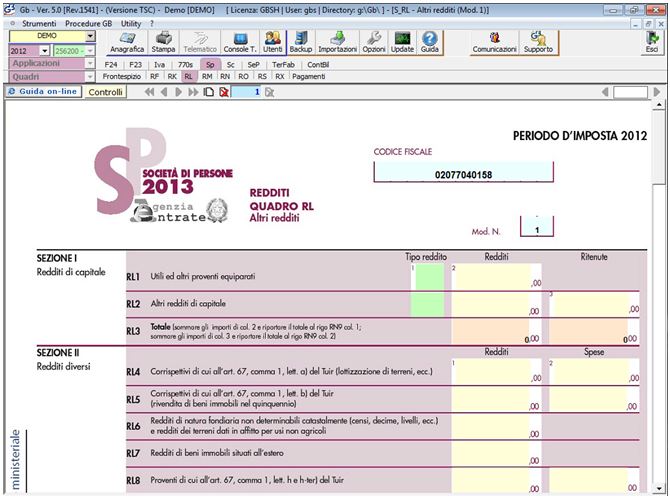Click the green Tipo reddito field RL1
Screen dimensions: 670x498
coord(429,277)
